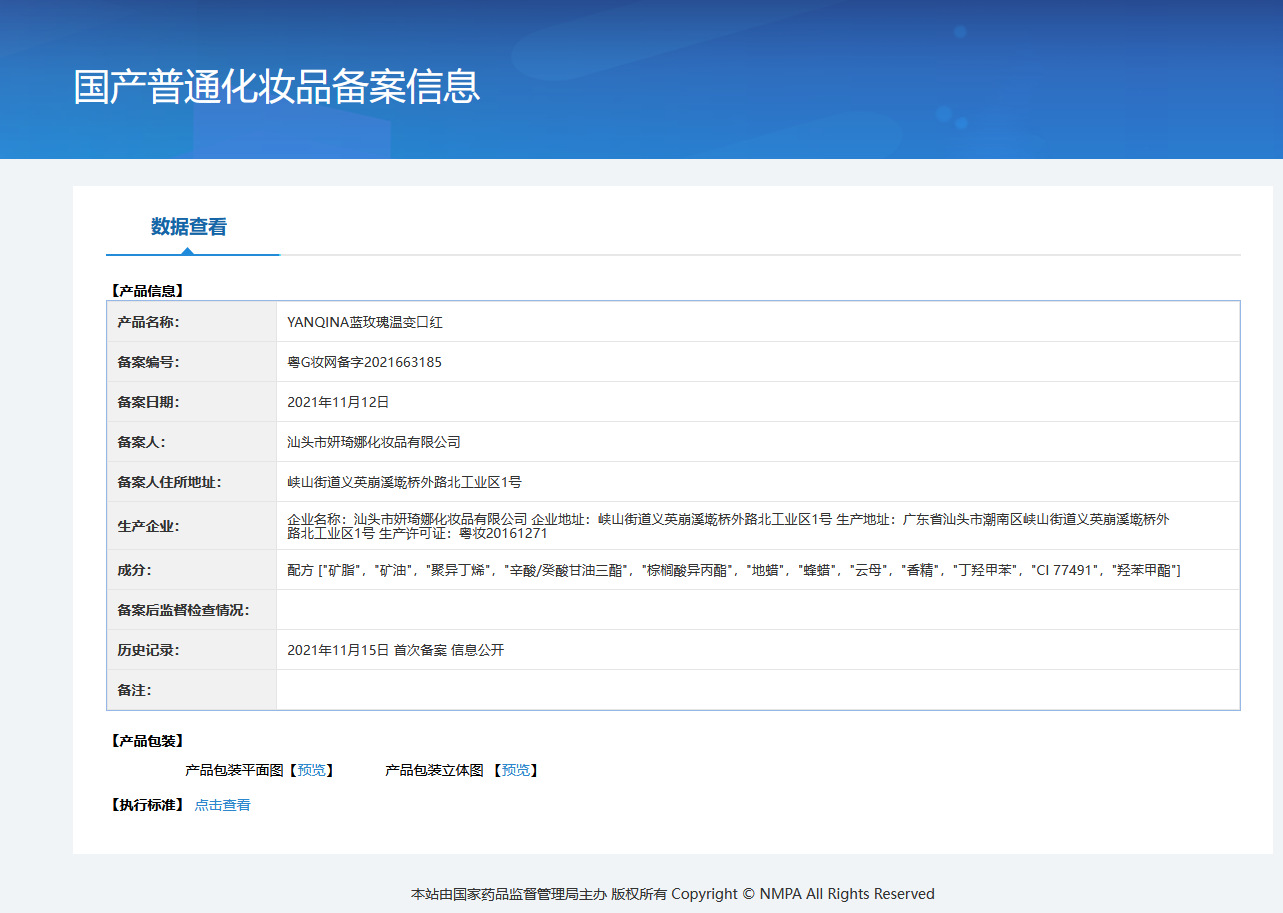Open 预览 link for 产品包装立体图
The height and width of the screenshot is (913, 1283).
(x=516, y=770)
